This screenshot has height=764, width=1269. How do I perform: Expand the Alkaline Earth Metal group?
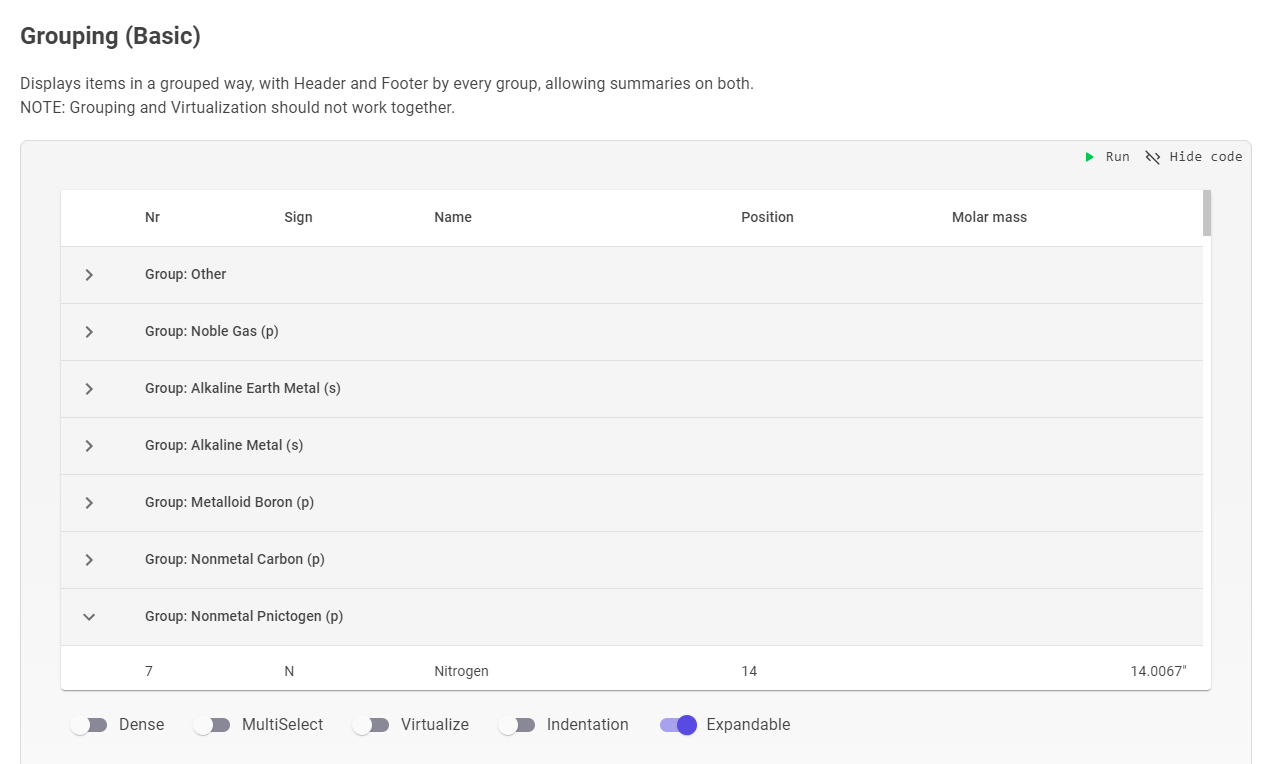coord(89,388)
